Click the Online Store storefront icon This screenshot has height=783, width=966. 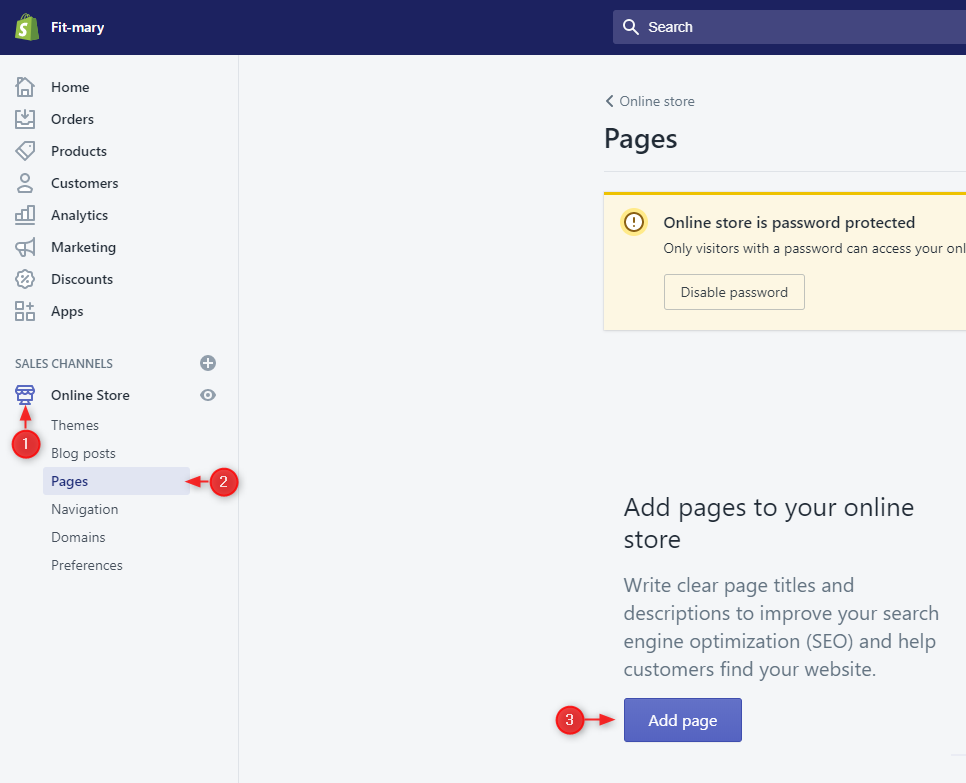25,395
